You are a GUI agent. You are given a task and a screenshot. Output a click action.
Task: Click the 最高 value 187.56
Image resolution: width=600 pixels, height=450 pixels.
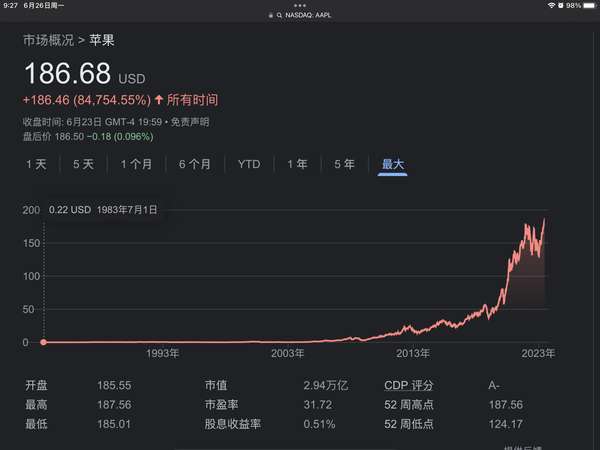click(x=114, y=404)
